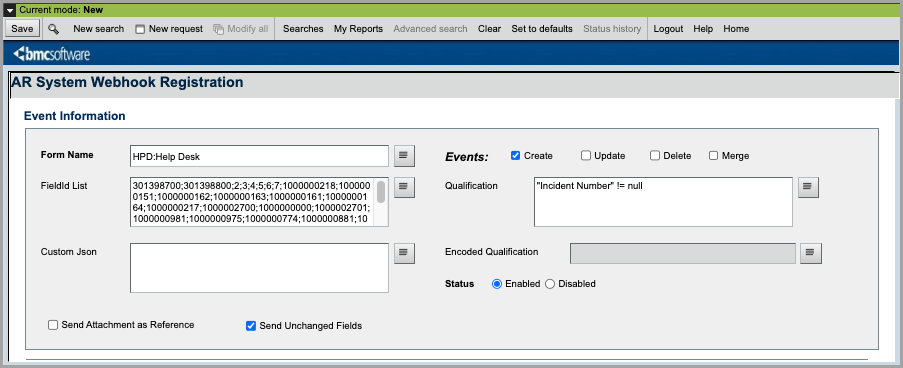The height and width of the screenshot is (368, 903).
Task: Select the Enabled status radio button
Action: [497, 284]
